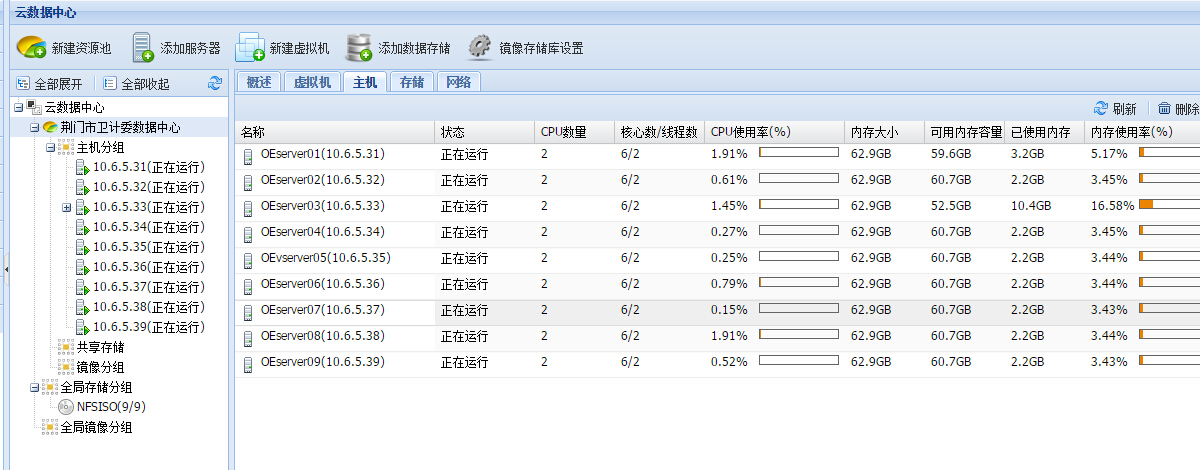This screenshot has height=470, width=1200.
Task: Select the OEserver03(10.6.5.33) table row
Action: pos(321,205)
